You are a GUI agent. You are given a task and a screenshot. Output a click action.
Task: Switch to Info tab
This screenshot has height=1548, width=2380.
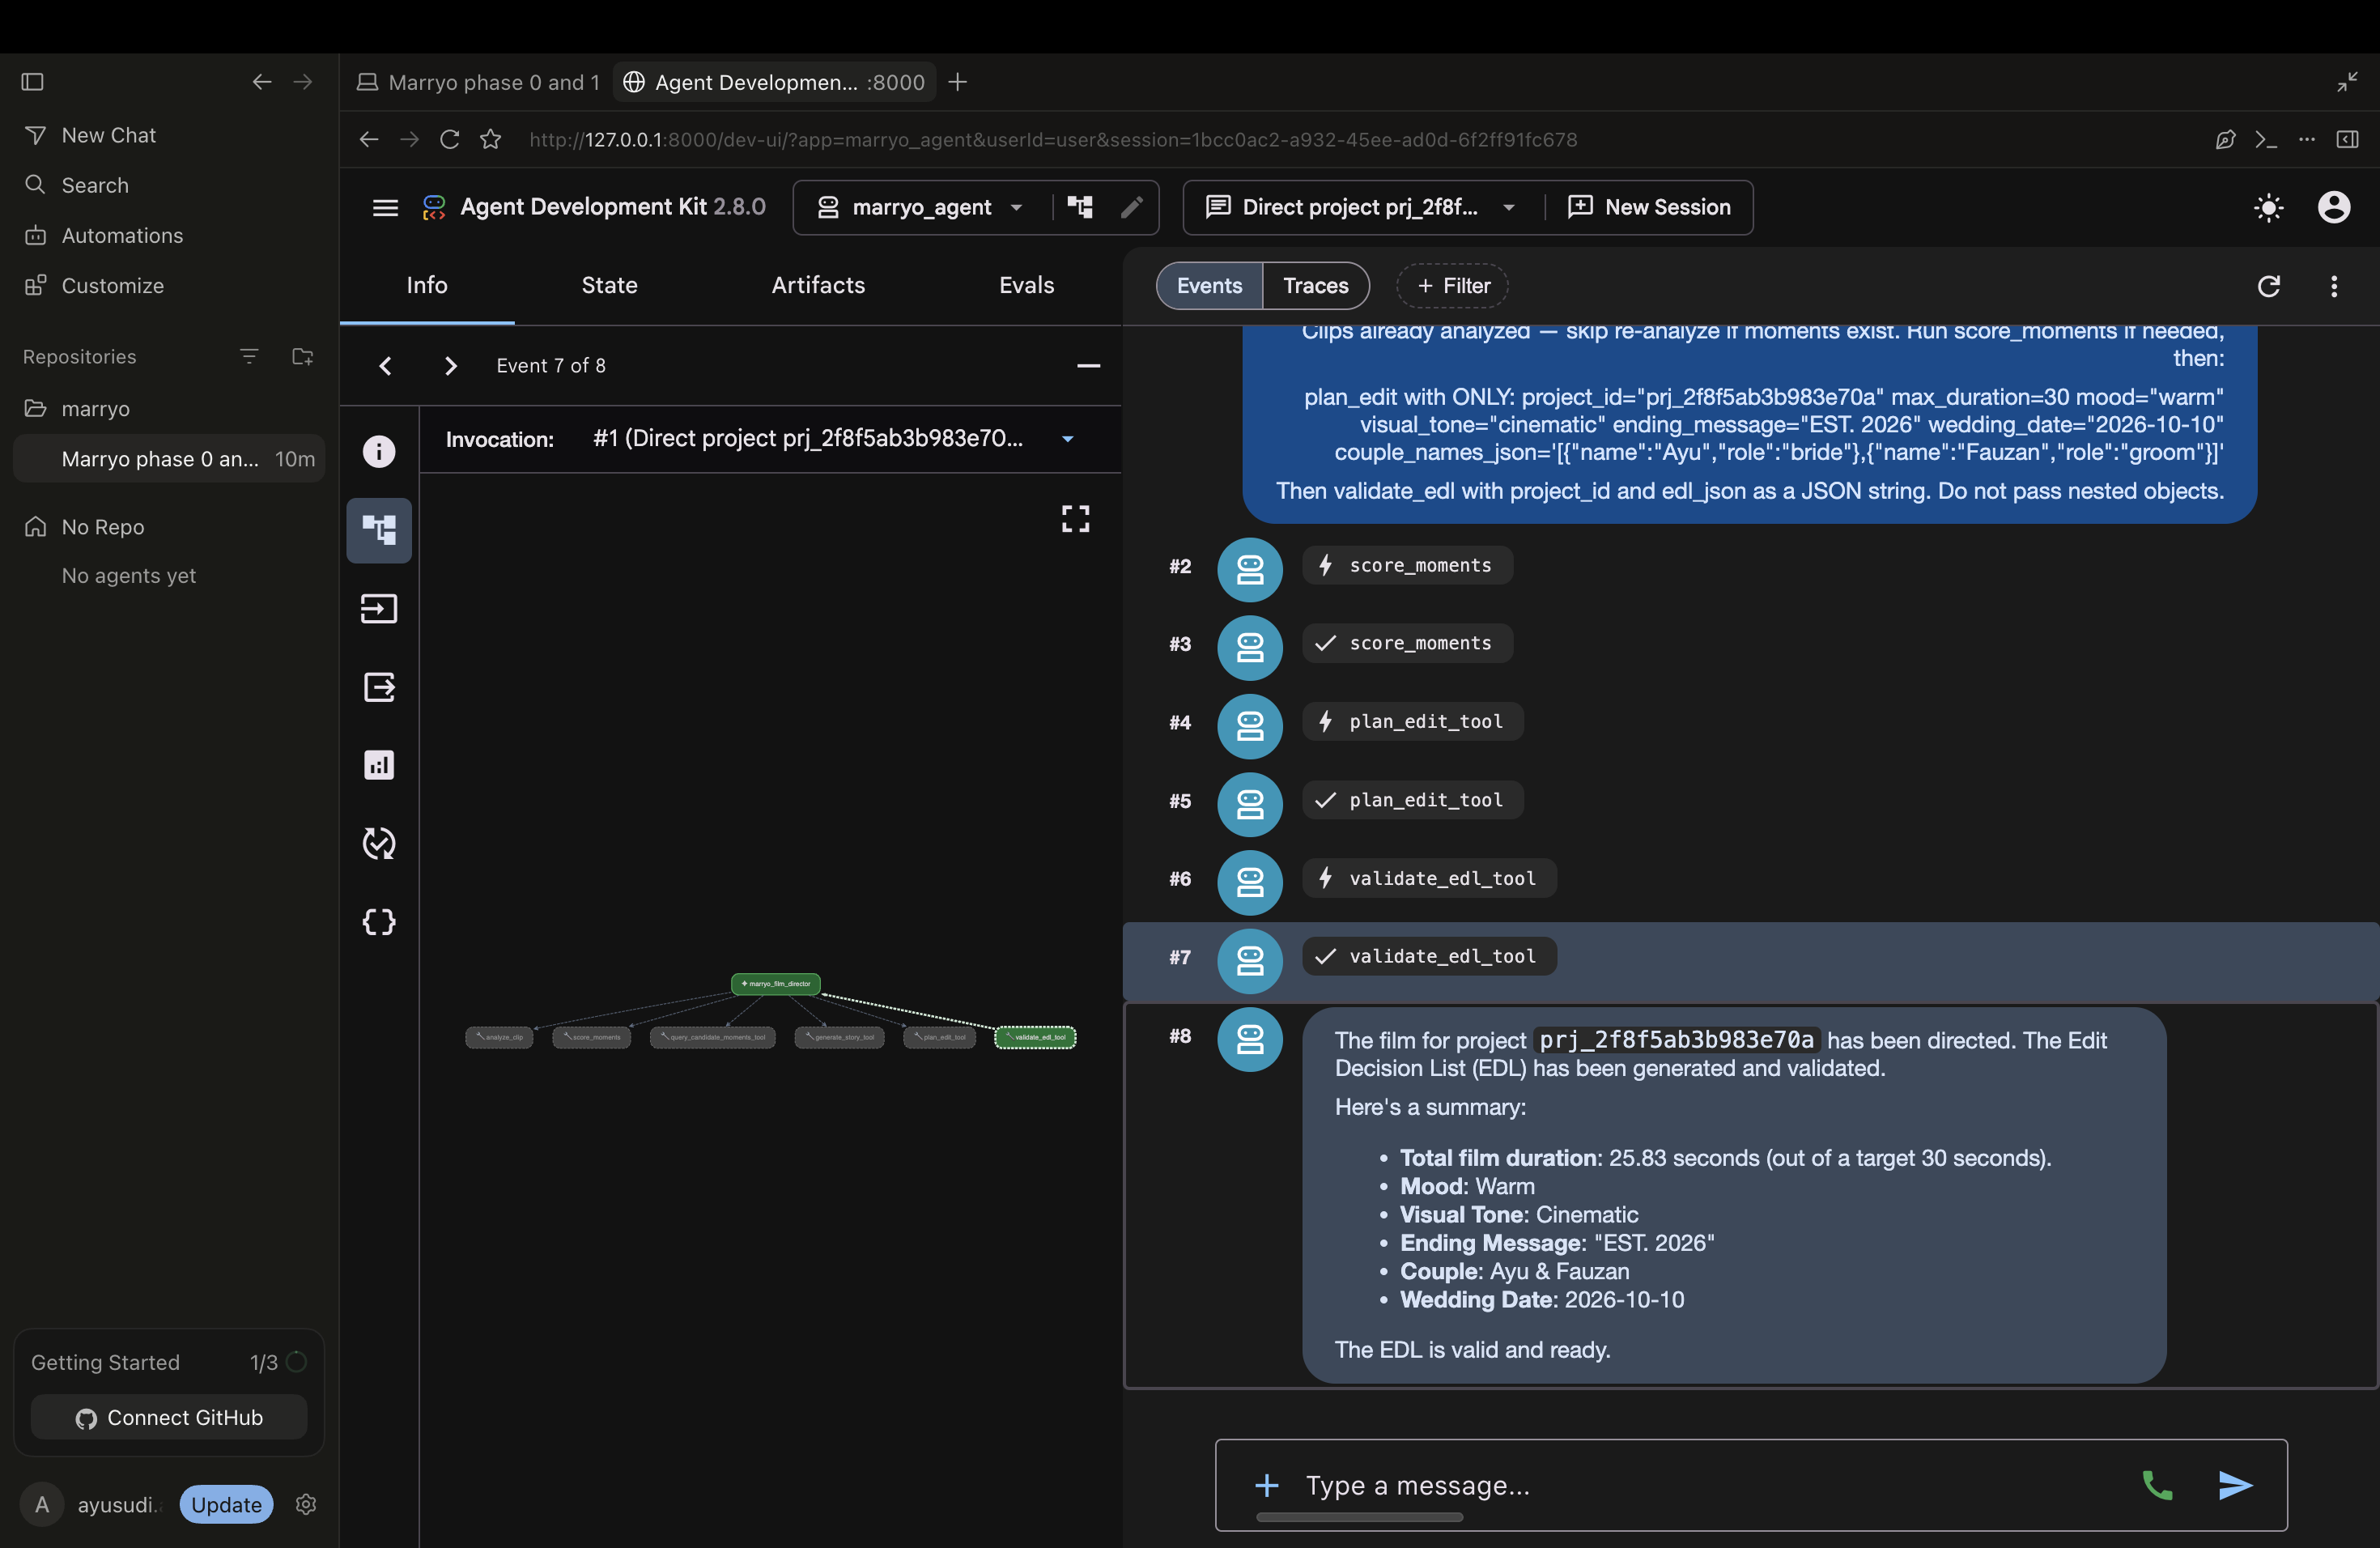point(427,285)
